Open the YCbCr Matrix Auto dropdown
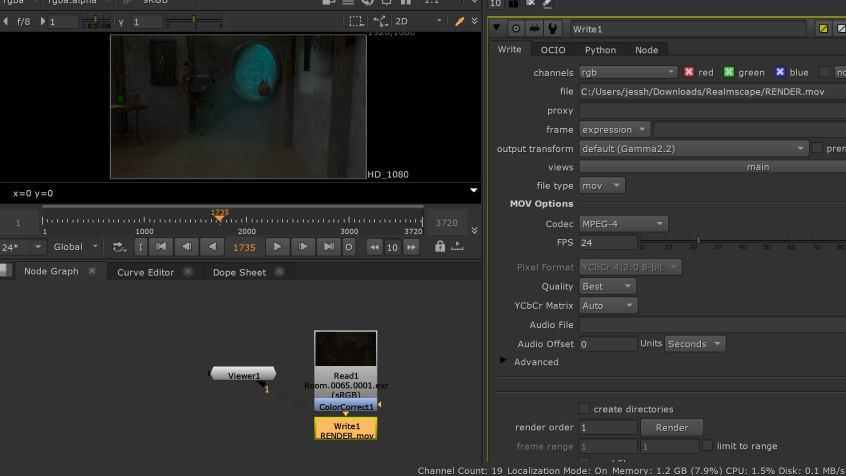The image size is (846, 476). (608, 305)
